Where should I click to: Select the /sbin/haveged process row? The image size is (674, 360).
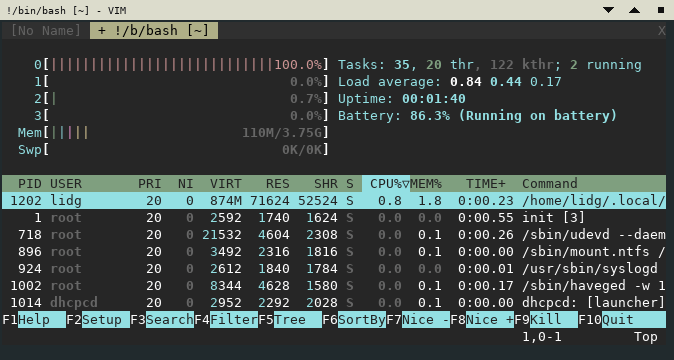tap(334, 286)
